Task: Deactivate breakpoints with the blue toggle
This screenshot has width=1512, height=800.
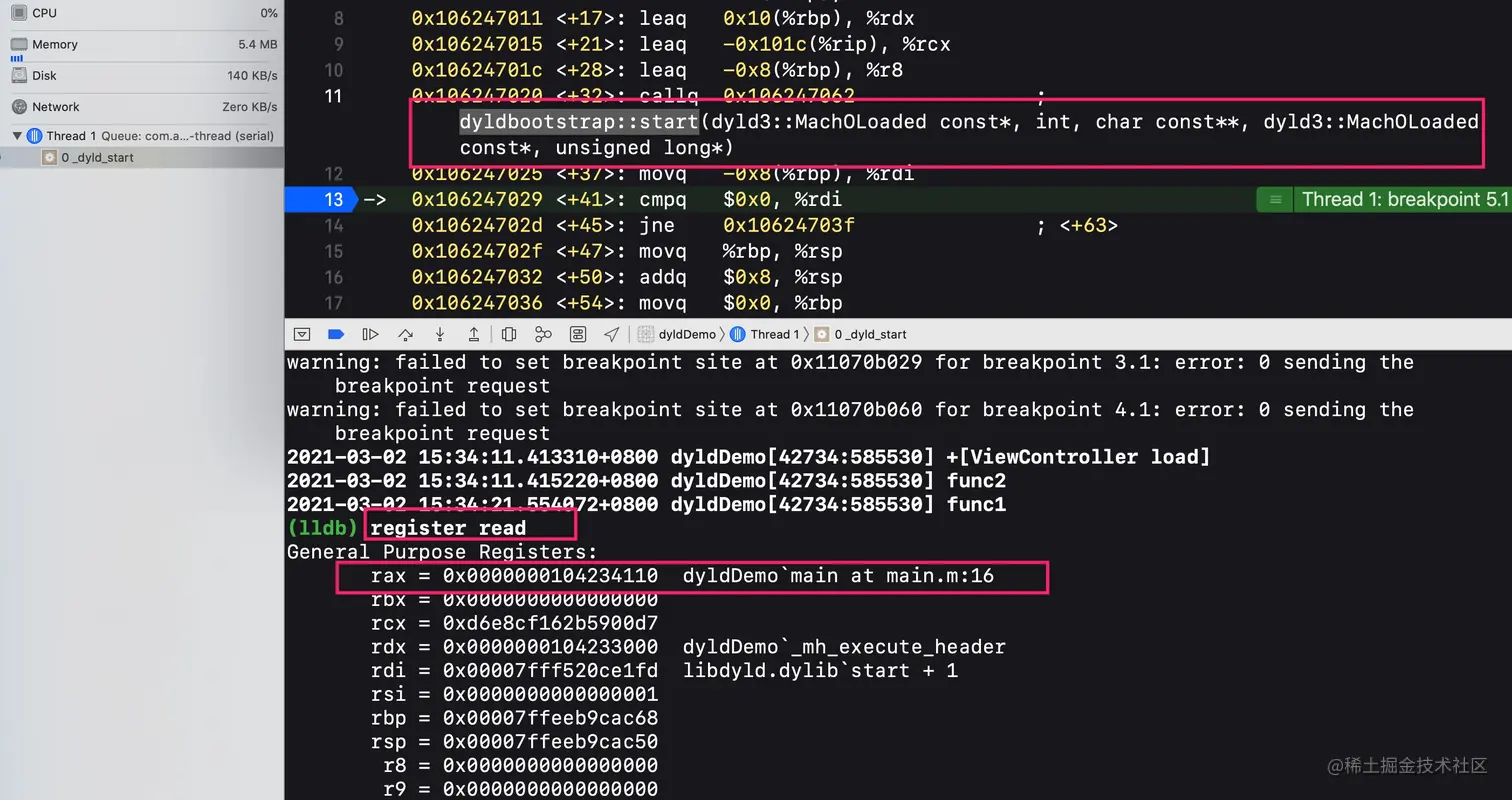Action: point(336,334)
